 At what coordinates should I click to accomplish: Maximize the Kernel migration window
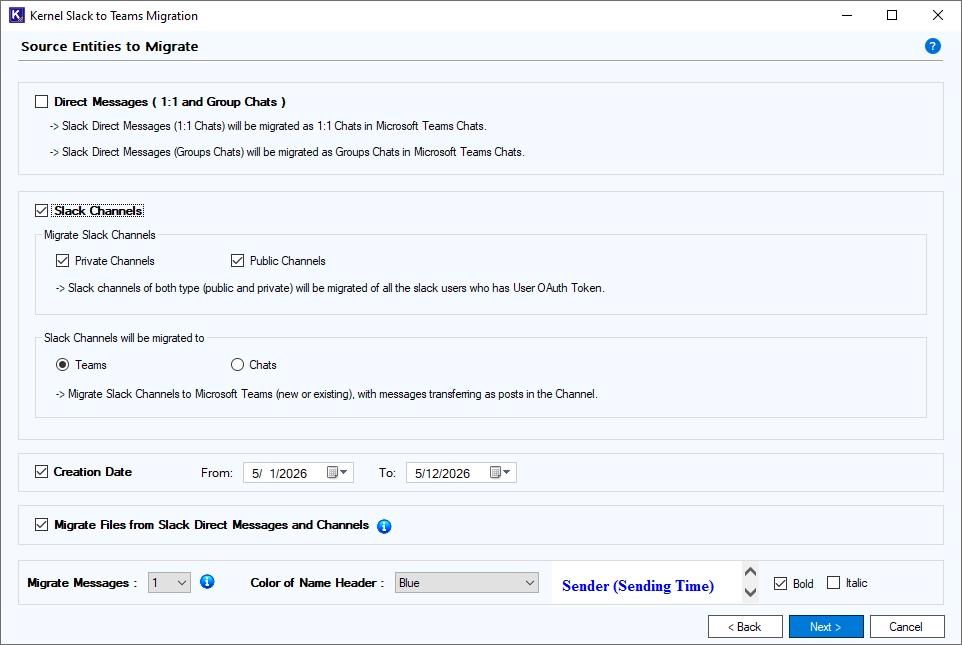(892, 15)
